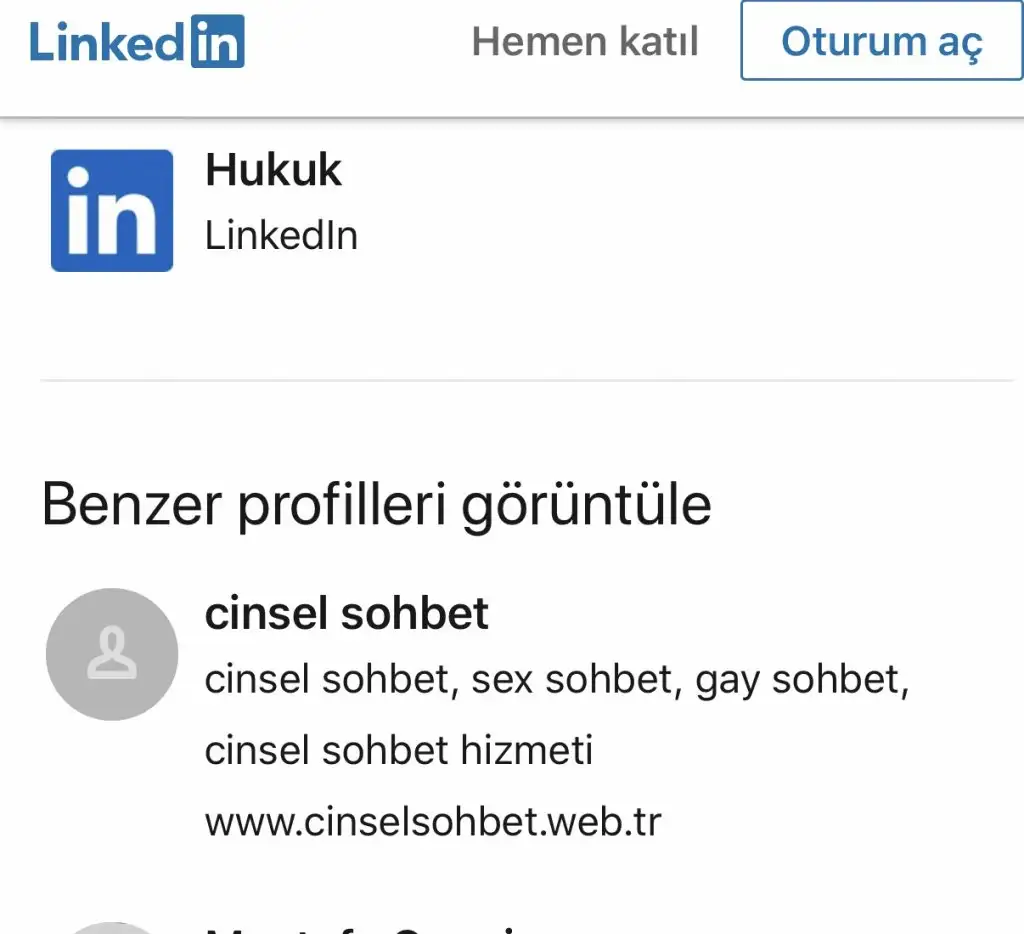Click the "LinkedIn" subtitle under Hukuk

281,236
